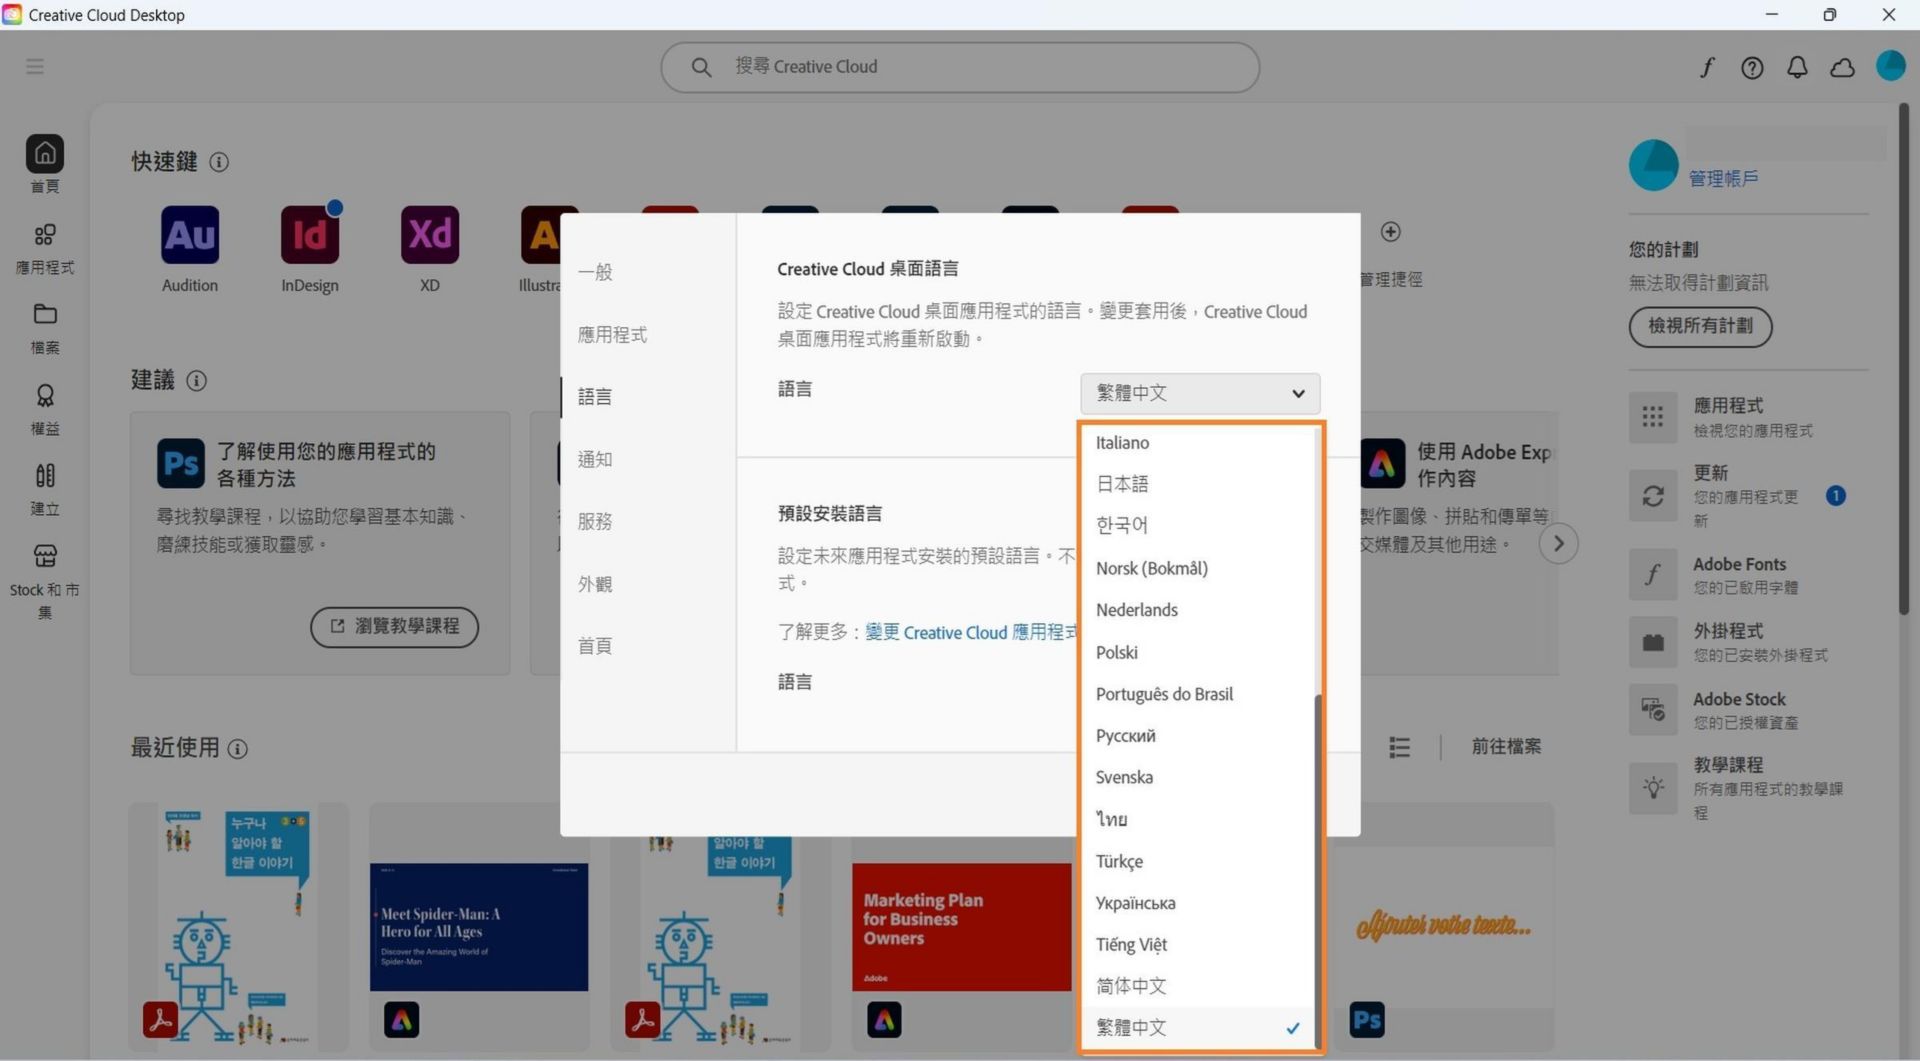Open the Adobe Fonts f icon in header

click(x=1707, y=67)
